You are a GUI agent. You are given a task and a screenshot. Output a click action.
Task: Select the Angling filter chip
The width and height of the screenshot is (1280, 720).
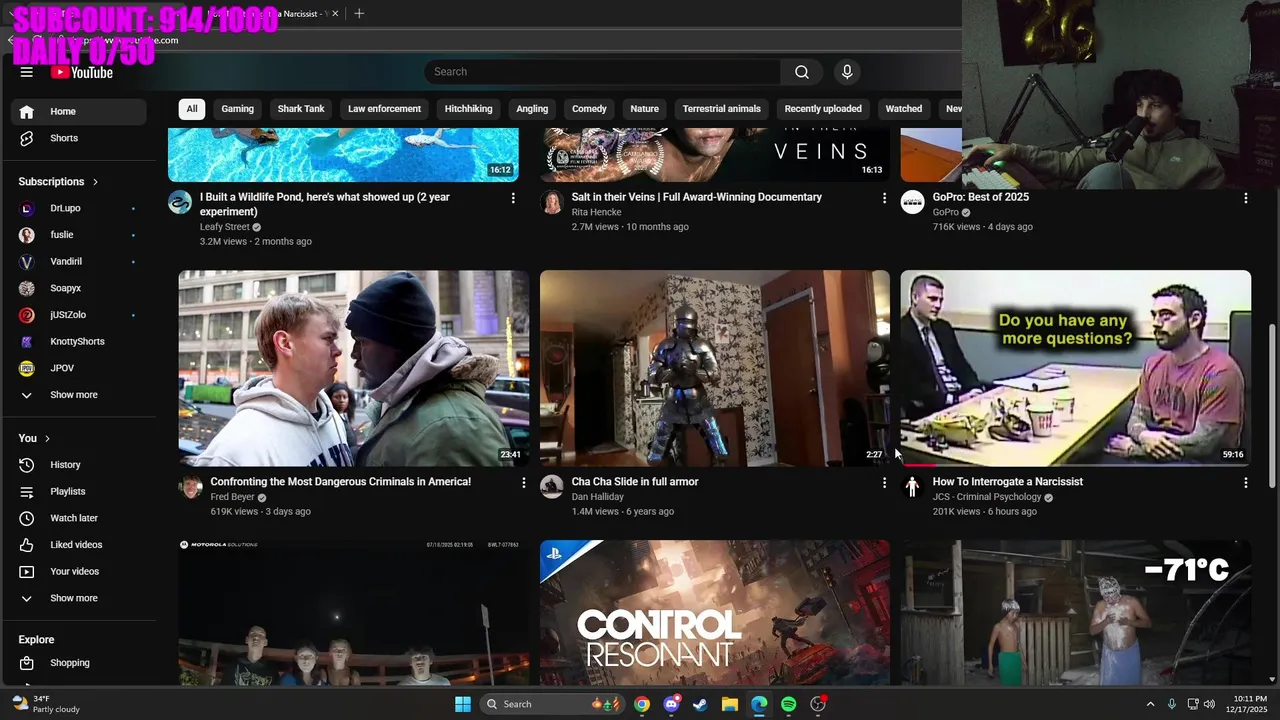click(532, 109)
